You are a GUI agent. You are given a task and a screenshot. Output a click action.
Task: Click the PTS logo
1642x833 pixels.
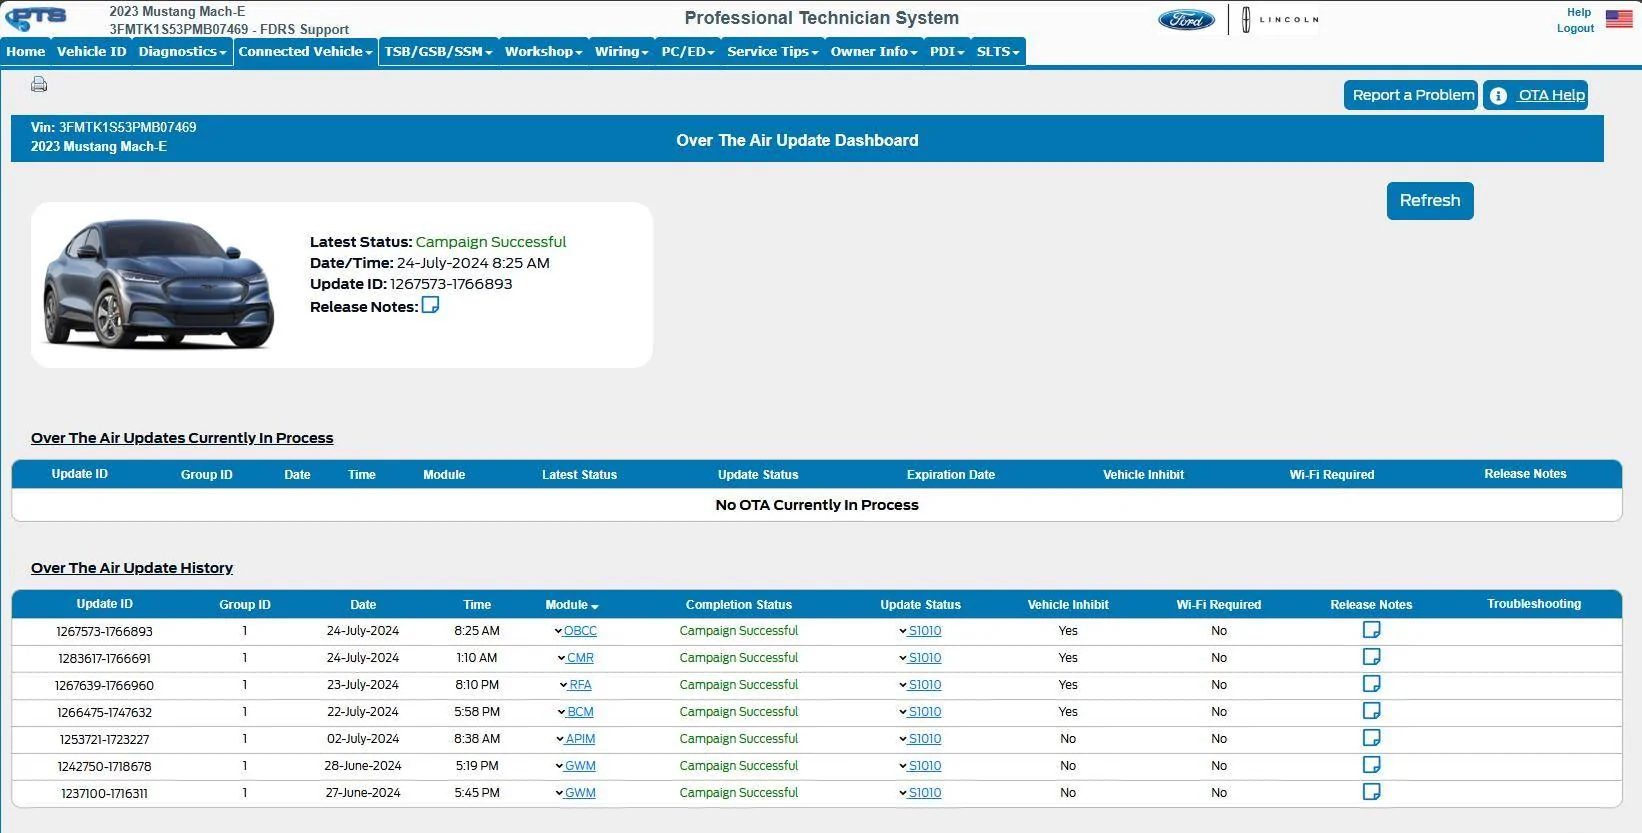[36, 18]
